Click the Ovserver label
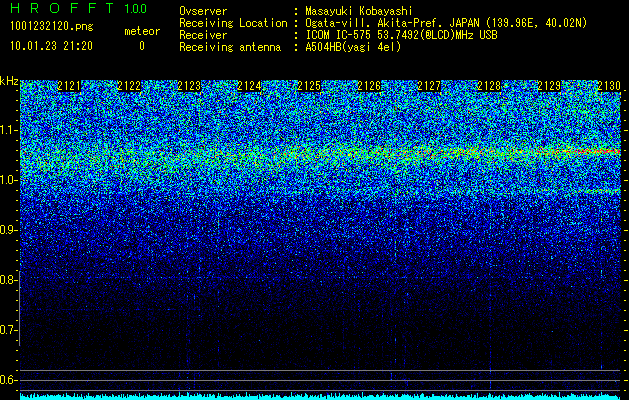 203,11
